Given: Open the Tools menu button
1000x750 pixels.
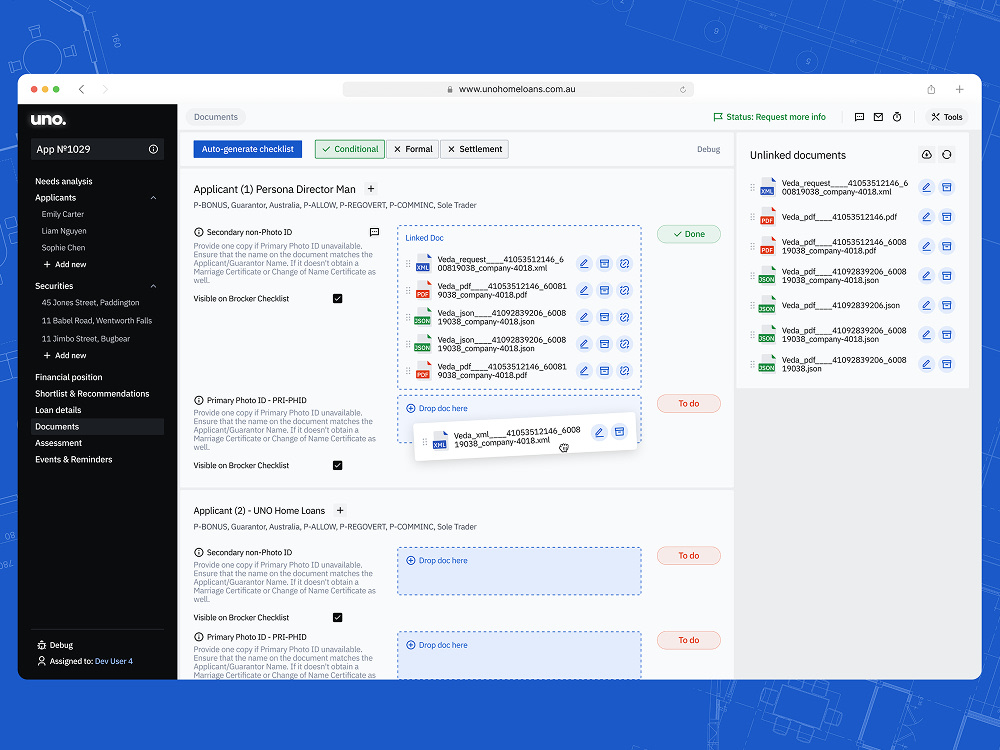Looking at the screenshot, I should point(946,117).
